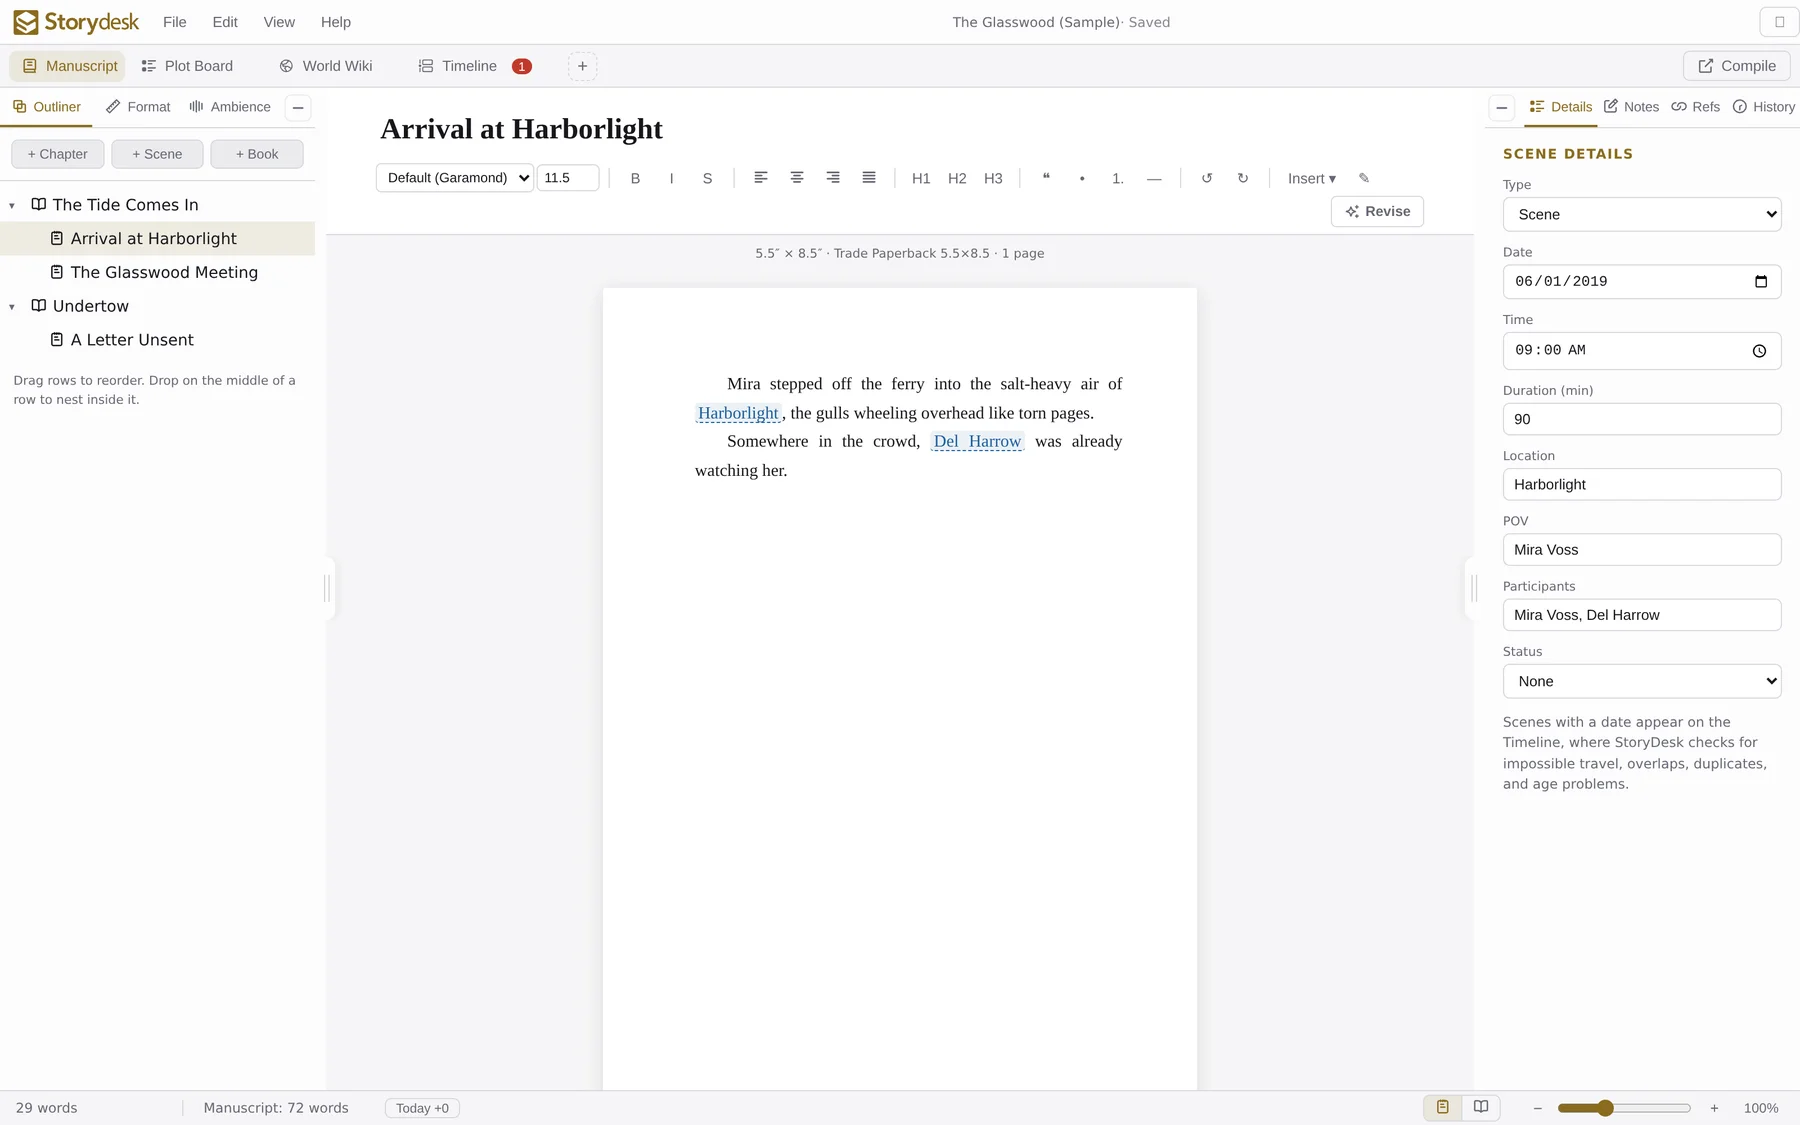Click the pencil icon after Insert
The width and height of the screenshot is (1800, 1125).
(1364, 178)
